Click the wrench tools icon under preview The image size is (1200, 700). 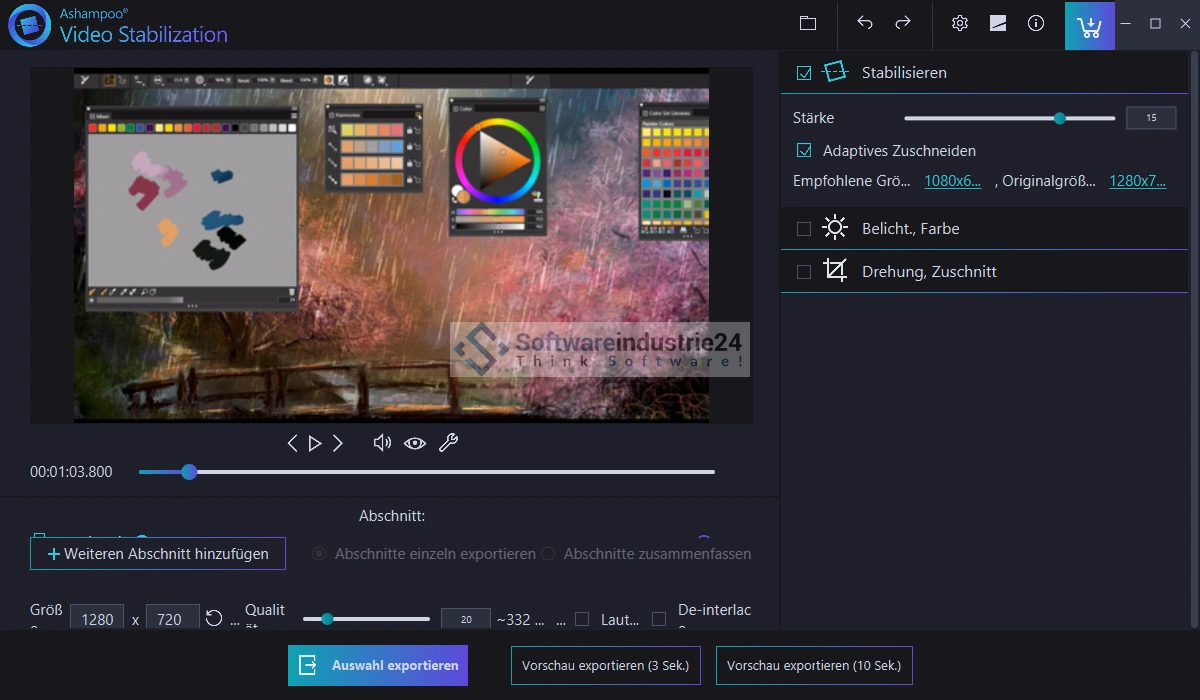point(448,443)
